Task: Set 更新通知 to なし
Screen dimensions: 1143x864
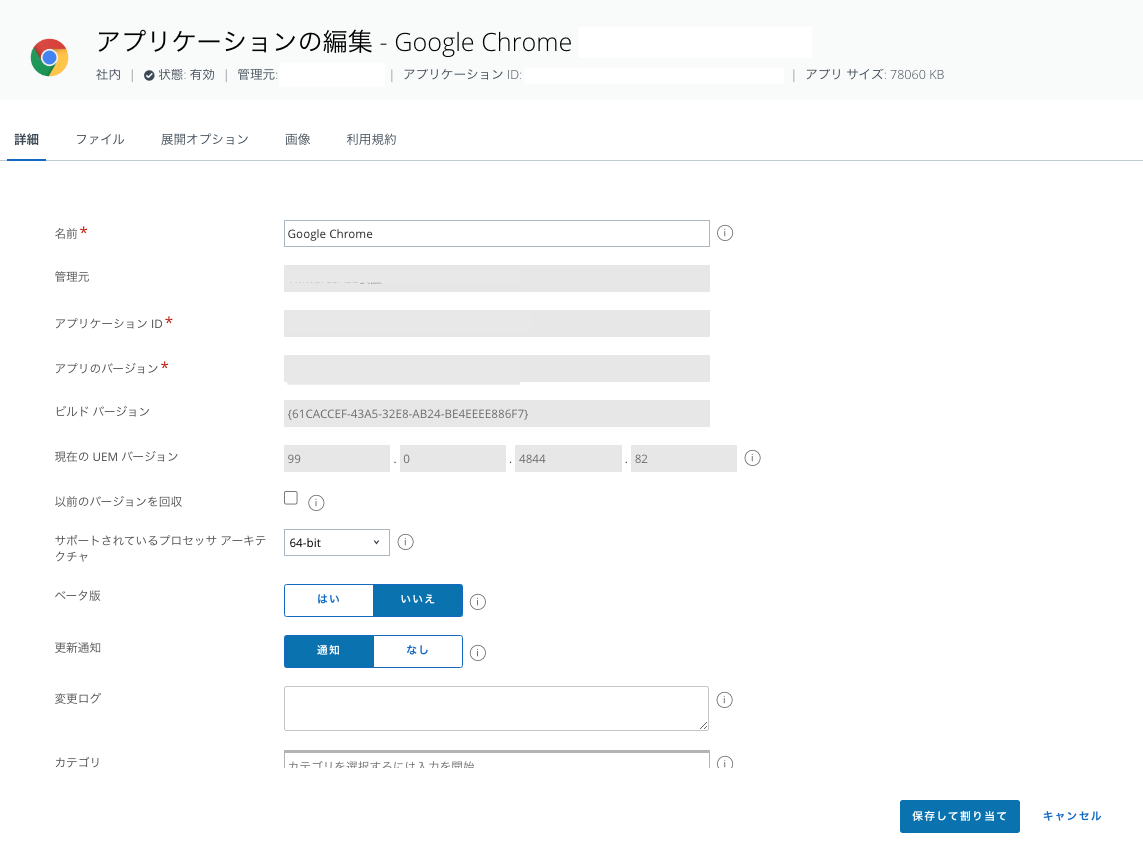Action: (x=418, y=651)
